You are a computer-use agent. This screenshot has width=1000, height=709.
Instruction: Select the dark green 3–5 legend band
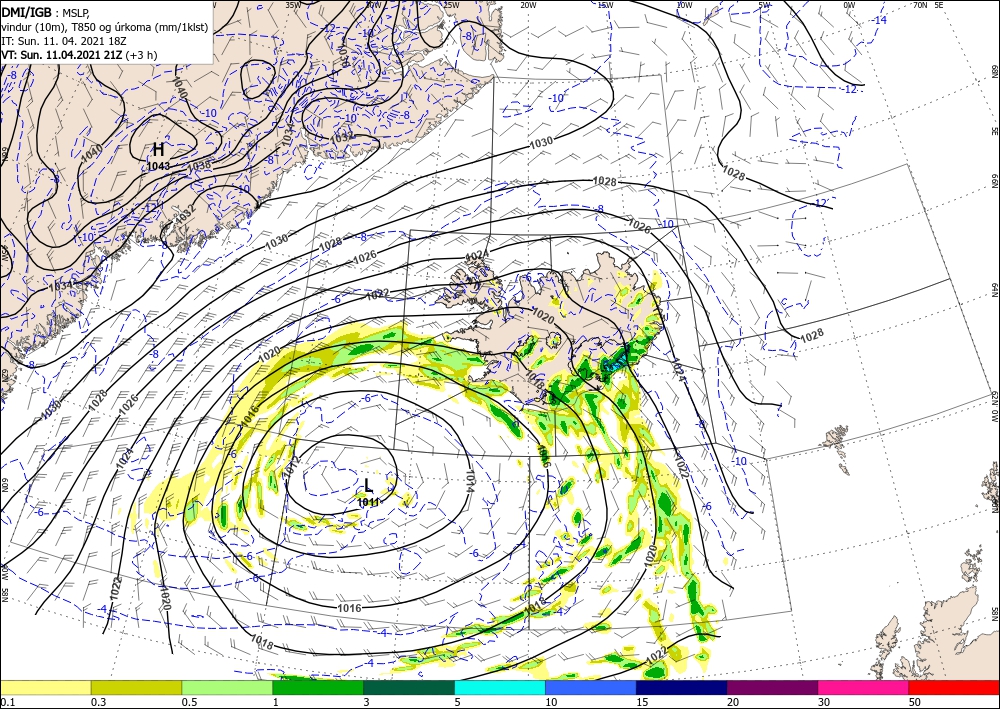pos(409,687)
